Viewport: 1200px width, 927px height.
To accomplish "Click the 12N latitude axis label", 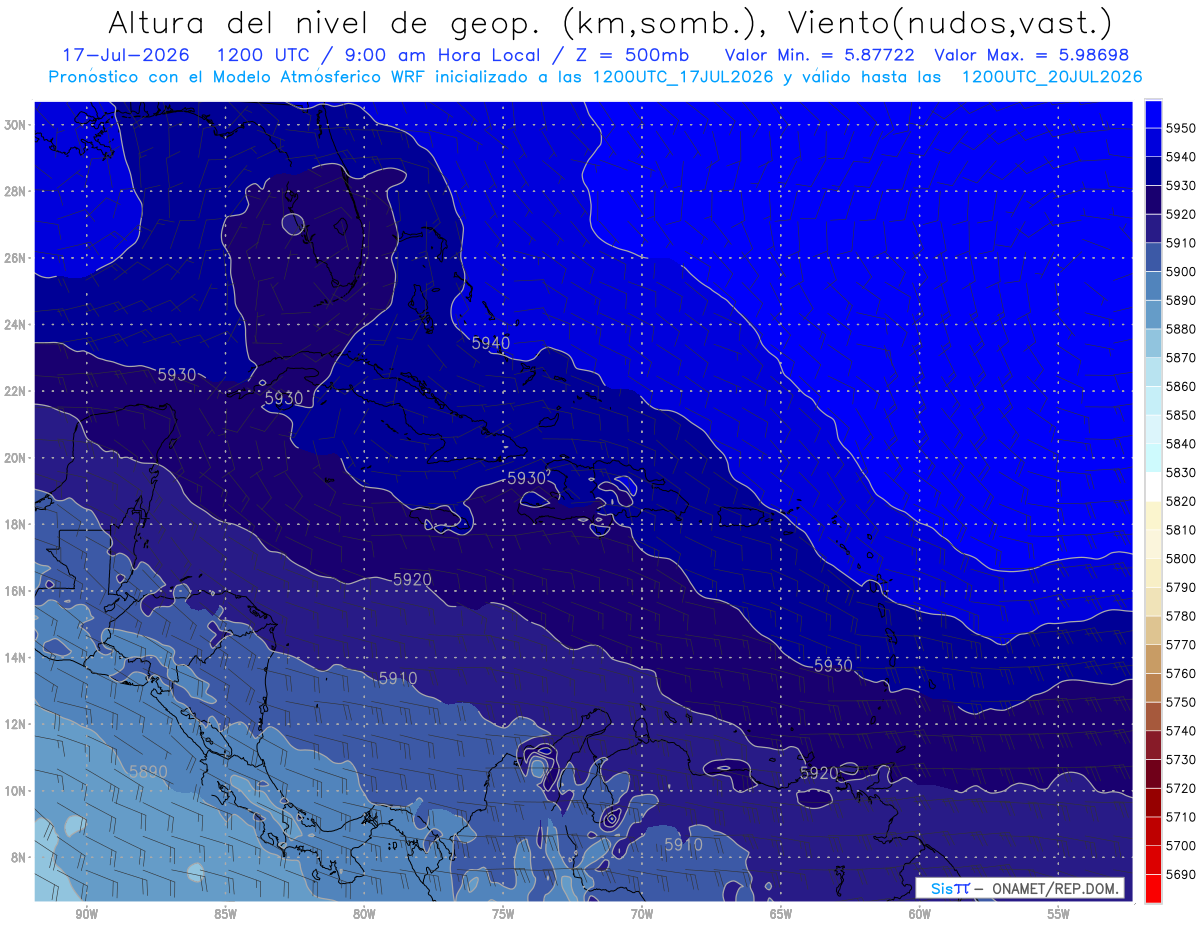I will [17, 724].
